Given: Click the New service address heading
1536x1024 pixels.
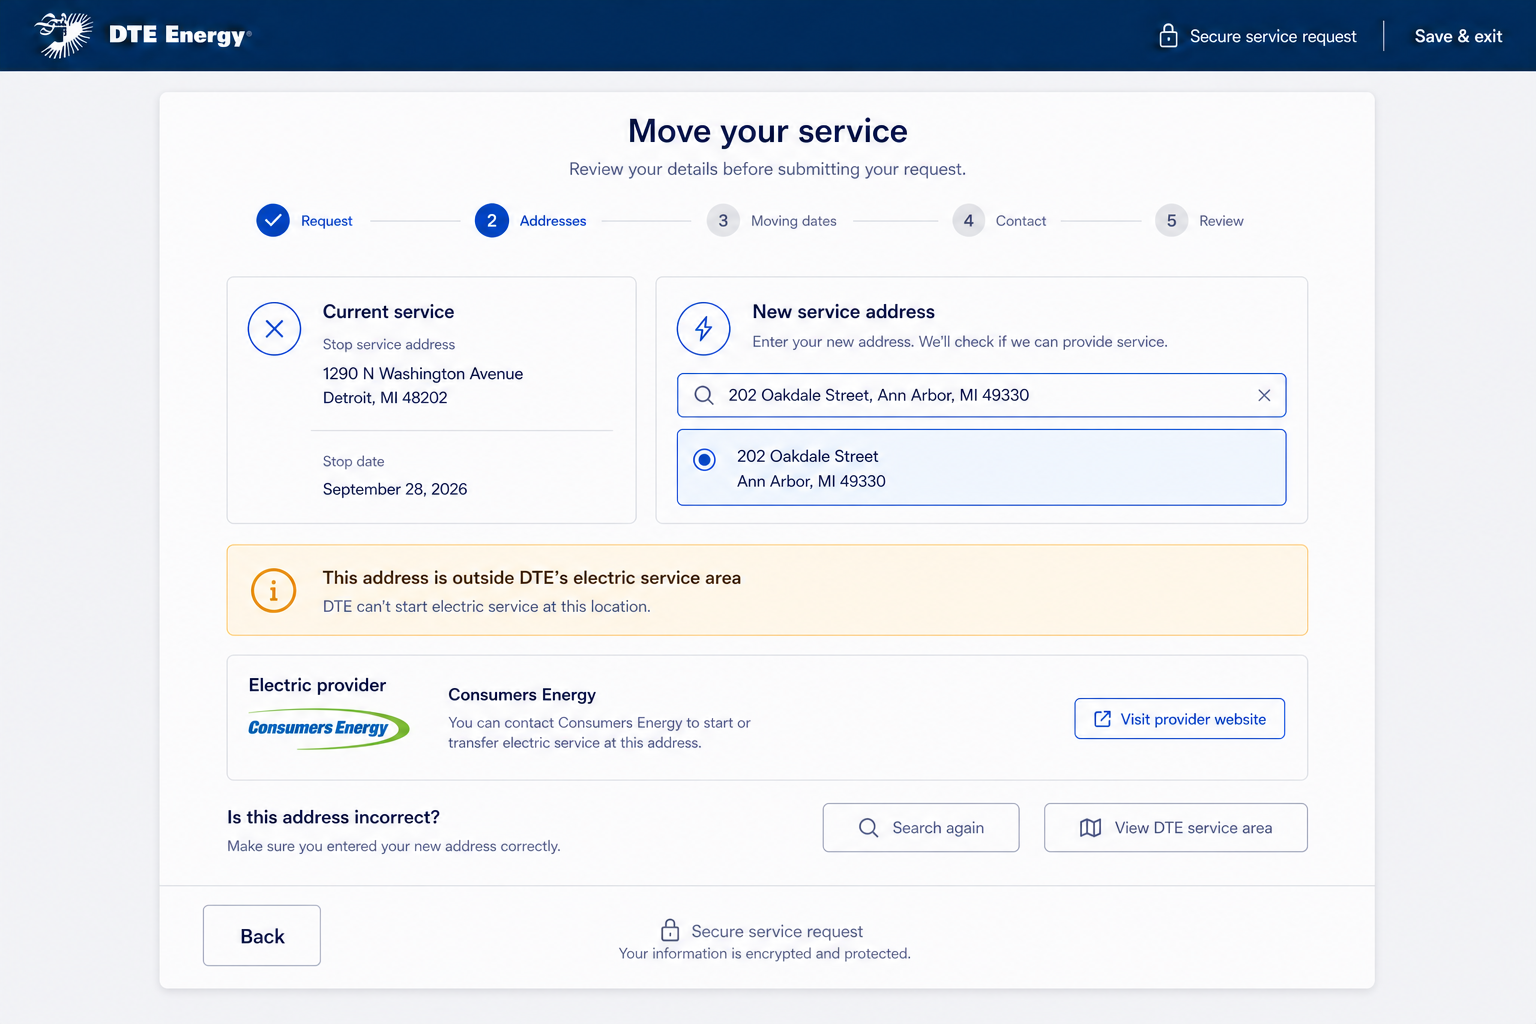Looking at the screenshot, I should pos(844,312).
